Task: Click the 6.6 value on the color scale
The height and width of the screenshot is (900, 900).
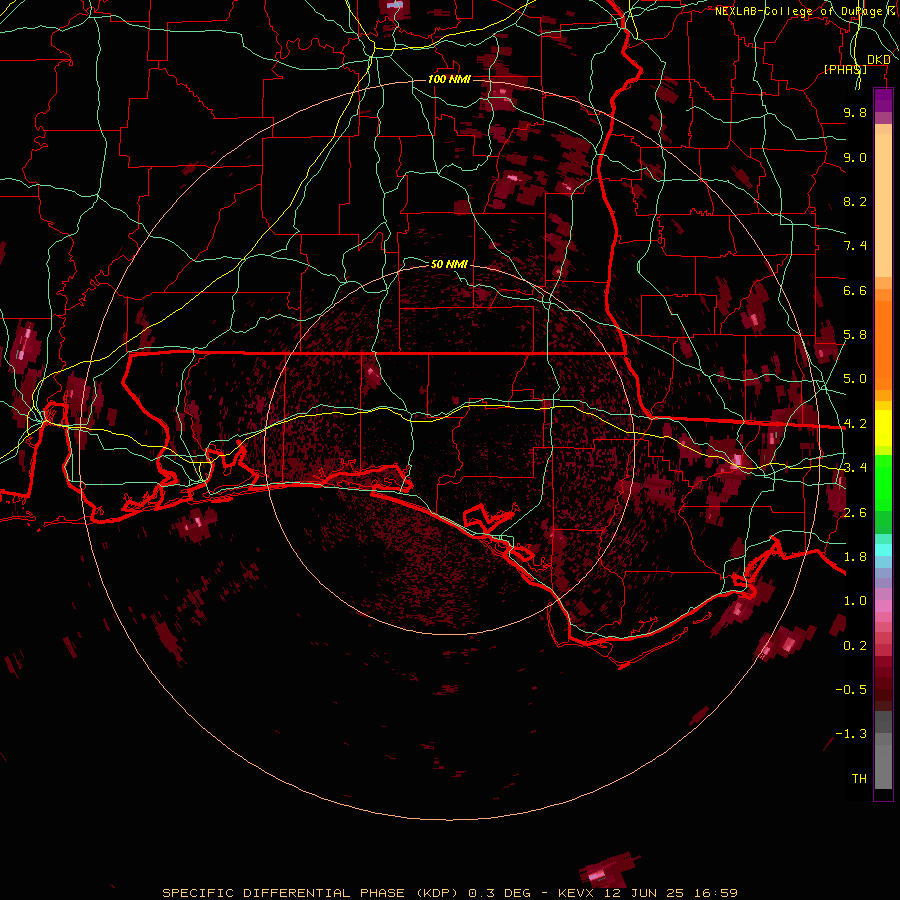Action: click(855, 290)
